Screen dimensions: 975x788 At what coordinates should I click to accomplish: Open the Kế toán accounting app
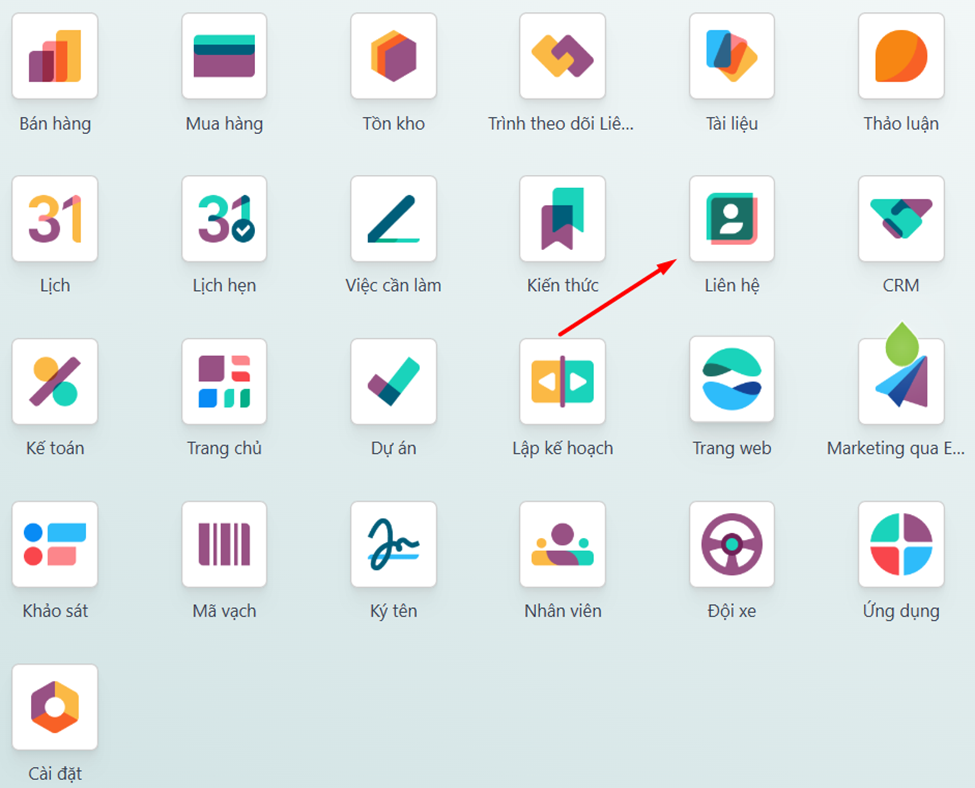click(x=55, y=381)
